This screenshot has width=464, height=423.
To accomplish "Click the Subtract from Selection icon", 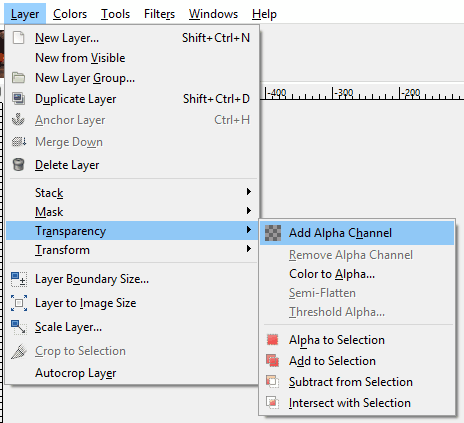I will tap(273, 382).
